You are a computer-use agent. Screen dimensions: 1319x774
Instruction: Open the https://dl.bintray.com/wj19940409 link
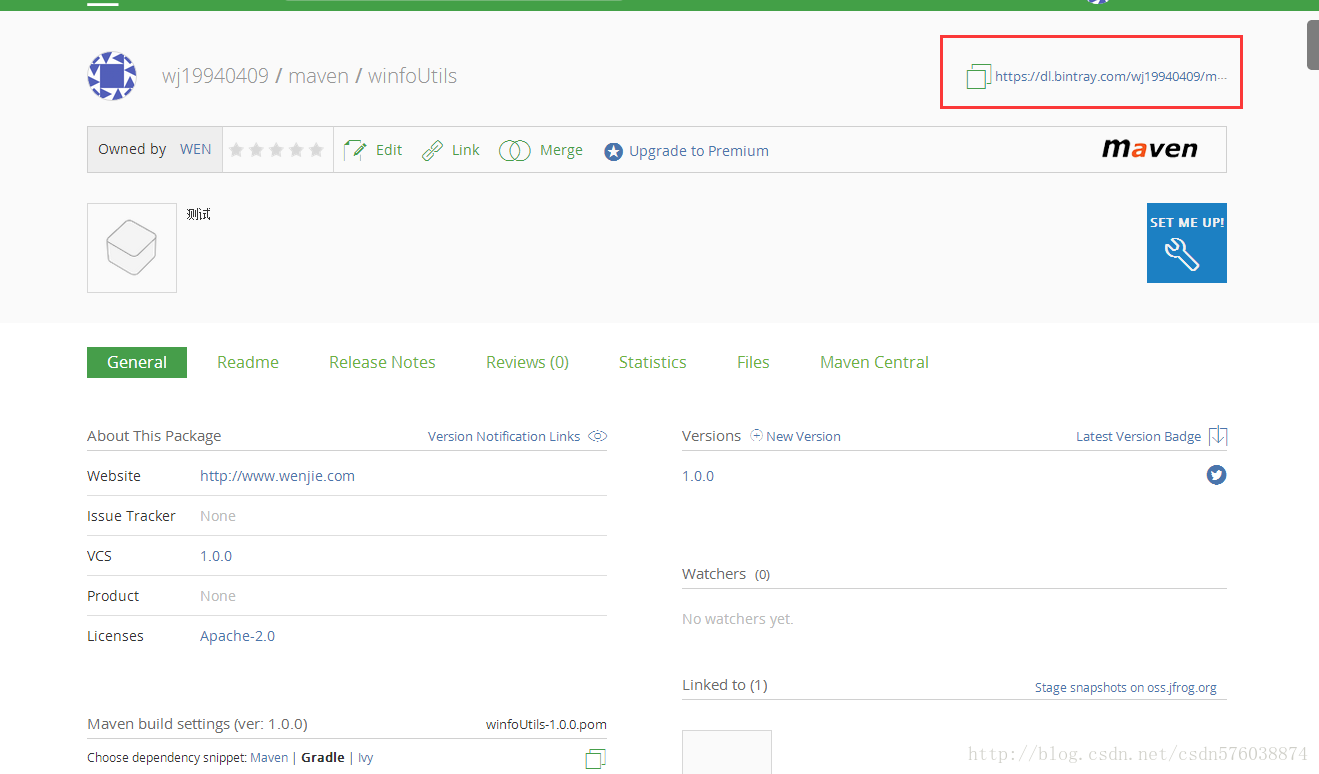tap(1110, 76)
